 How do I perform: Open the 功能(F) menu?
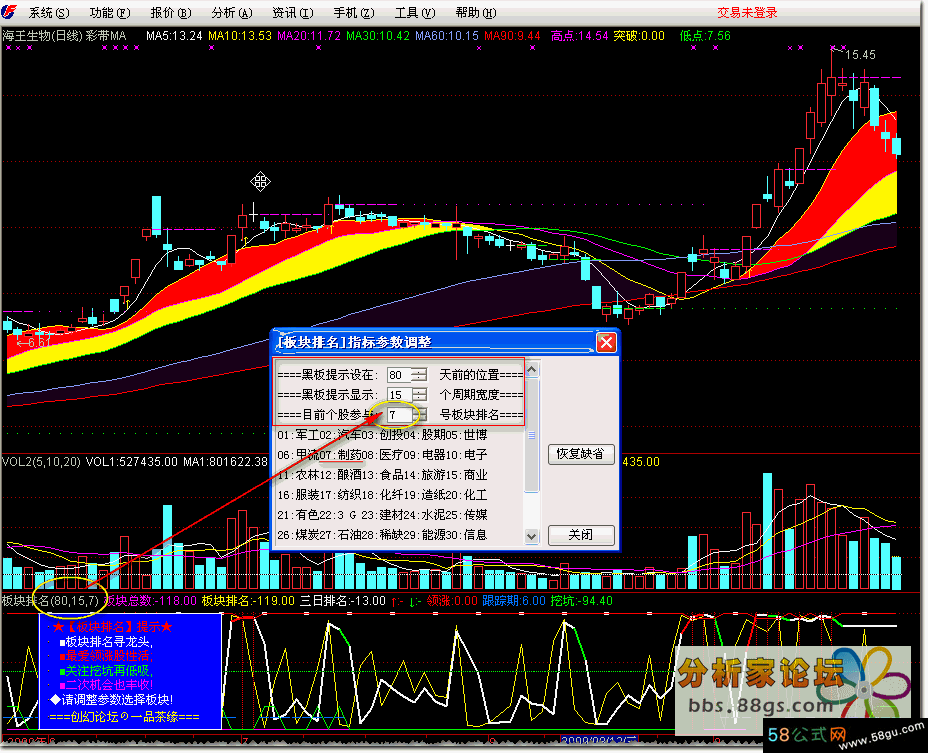pyautogui.click(x=109, y=12)
